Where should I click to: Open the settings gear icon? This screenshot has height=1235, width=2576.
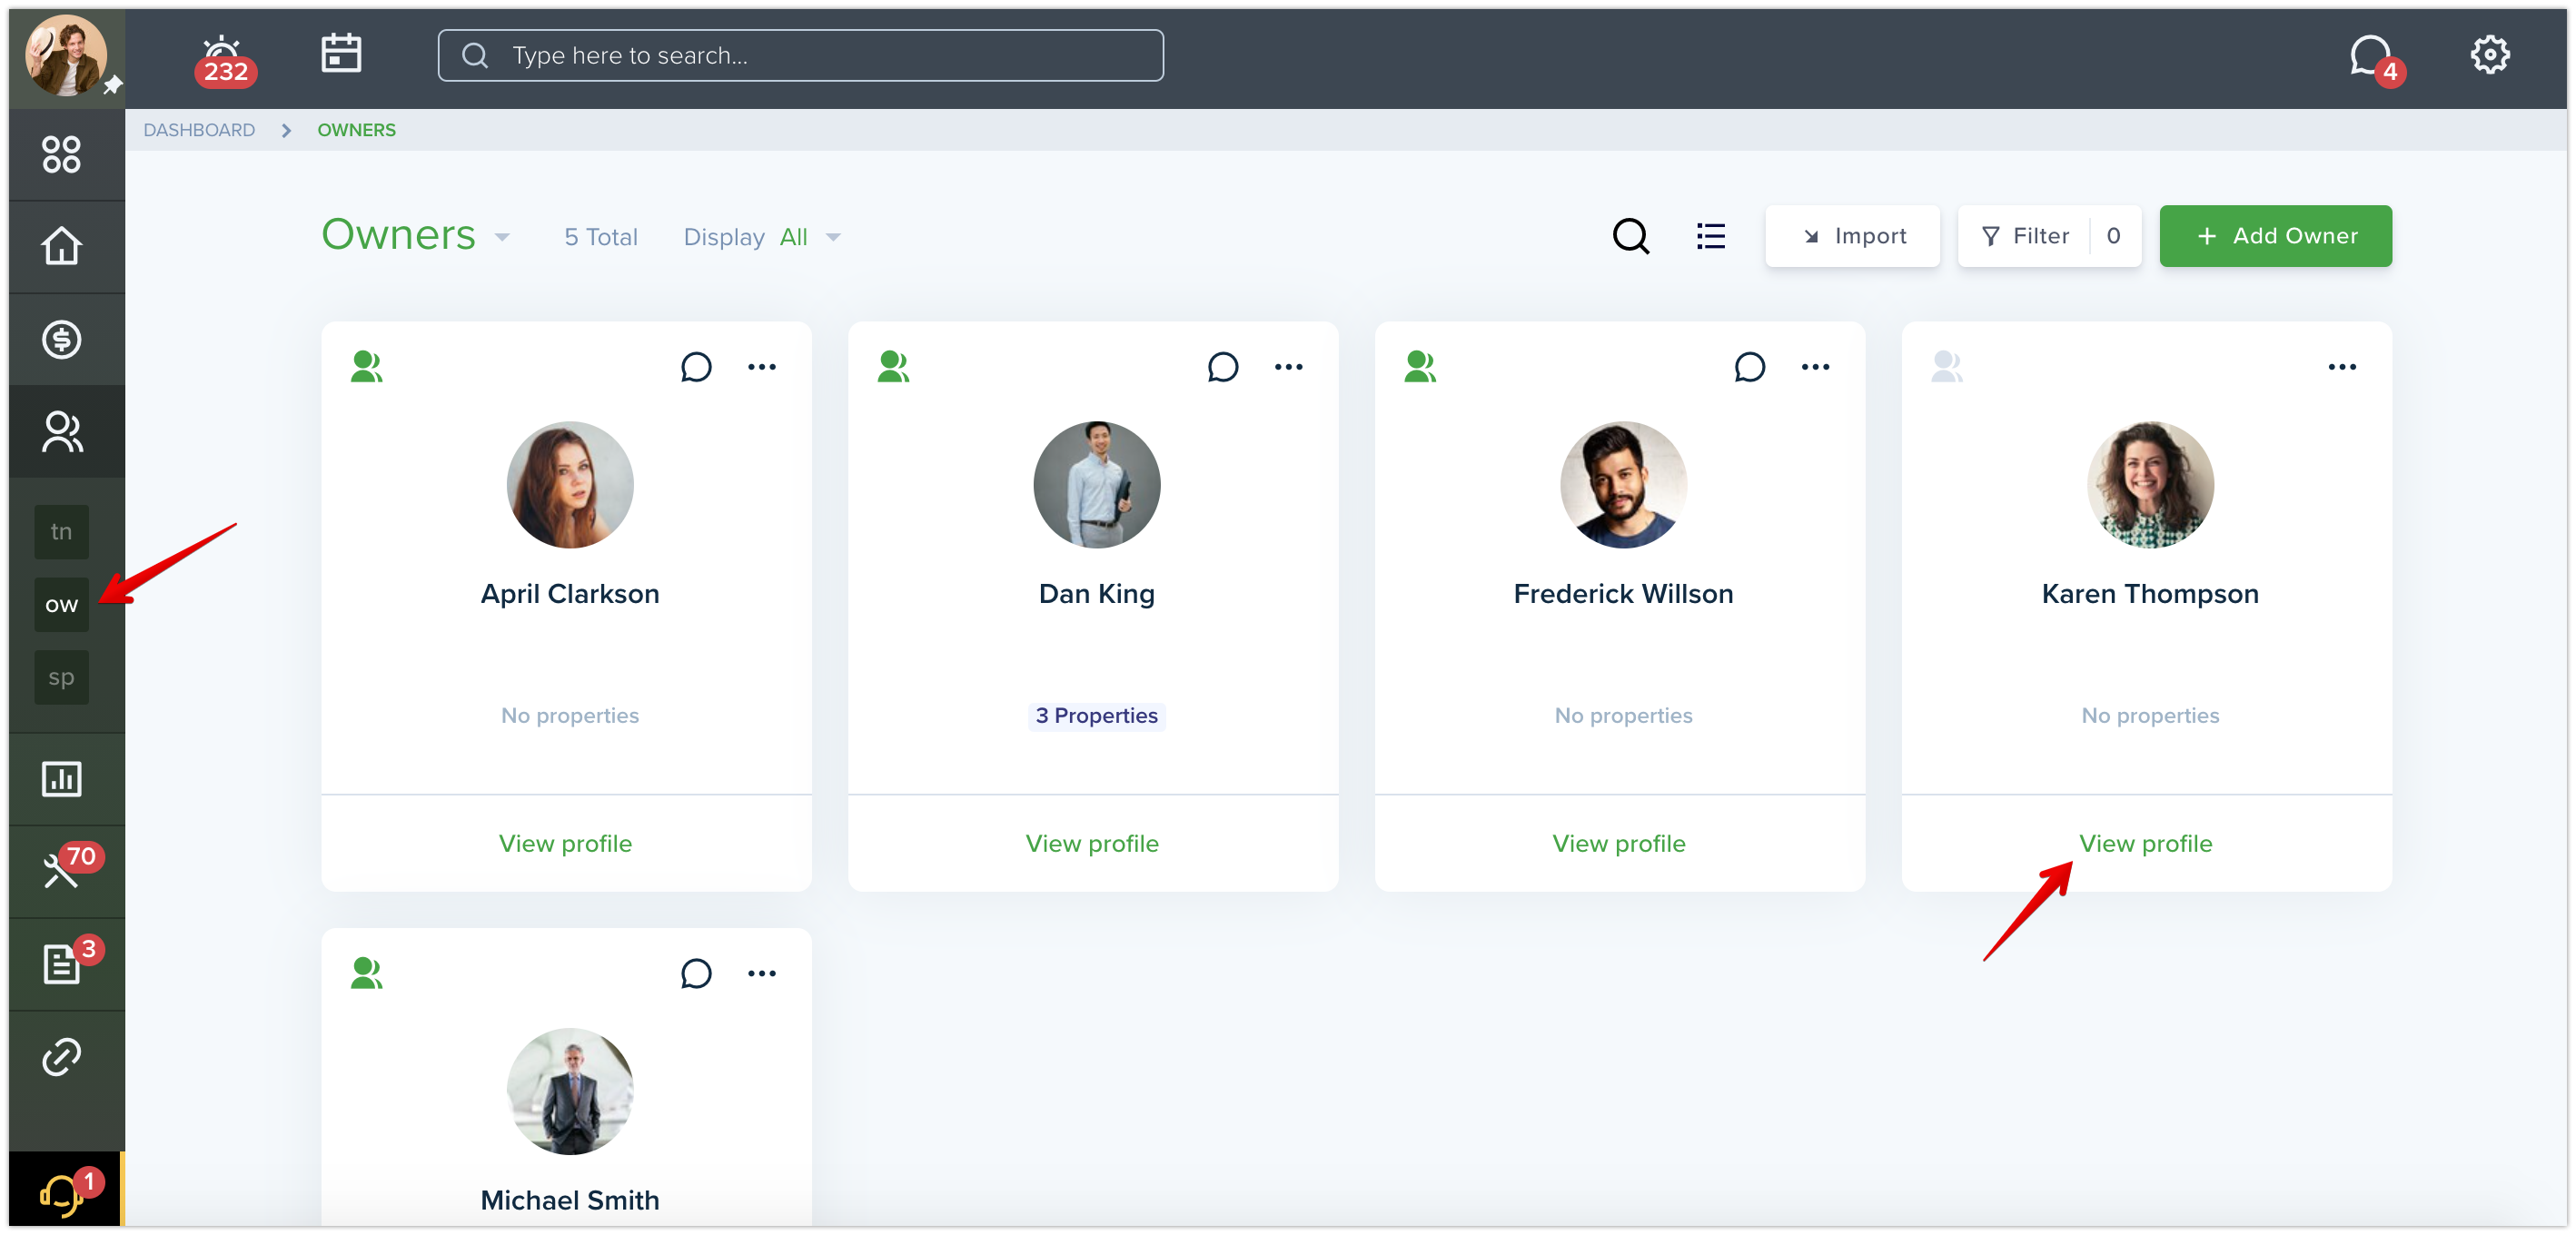(2489, 55)
